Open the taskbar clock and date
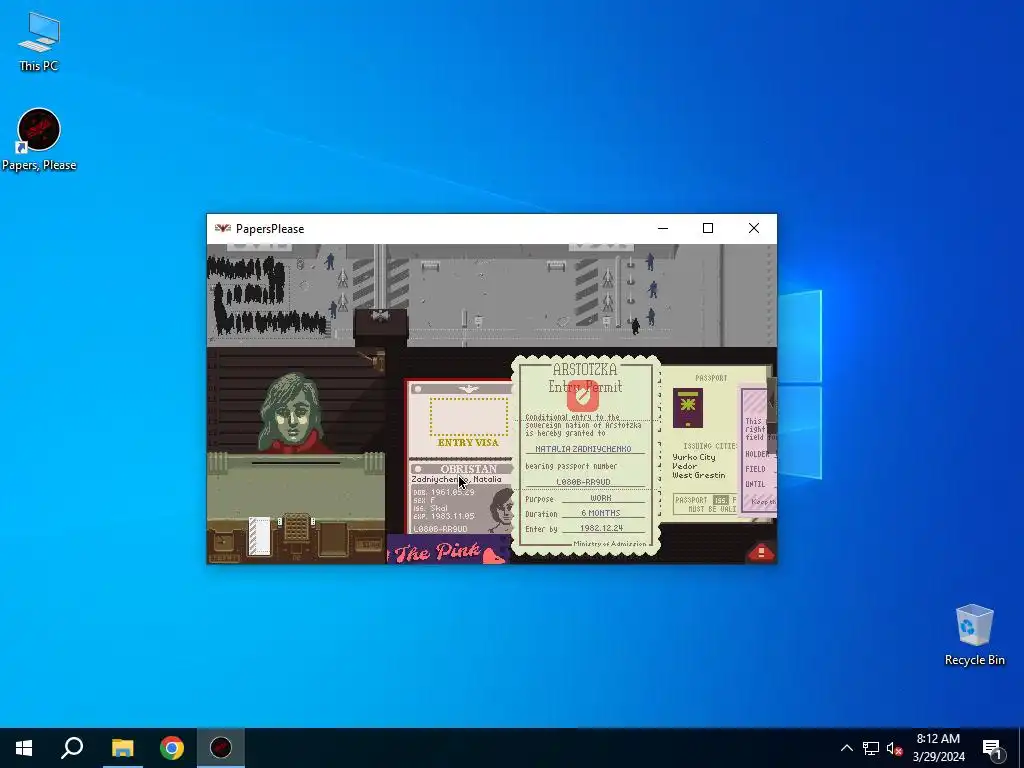The height and width of the screenshot is (768, 1024). point(938,748)
